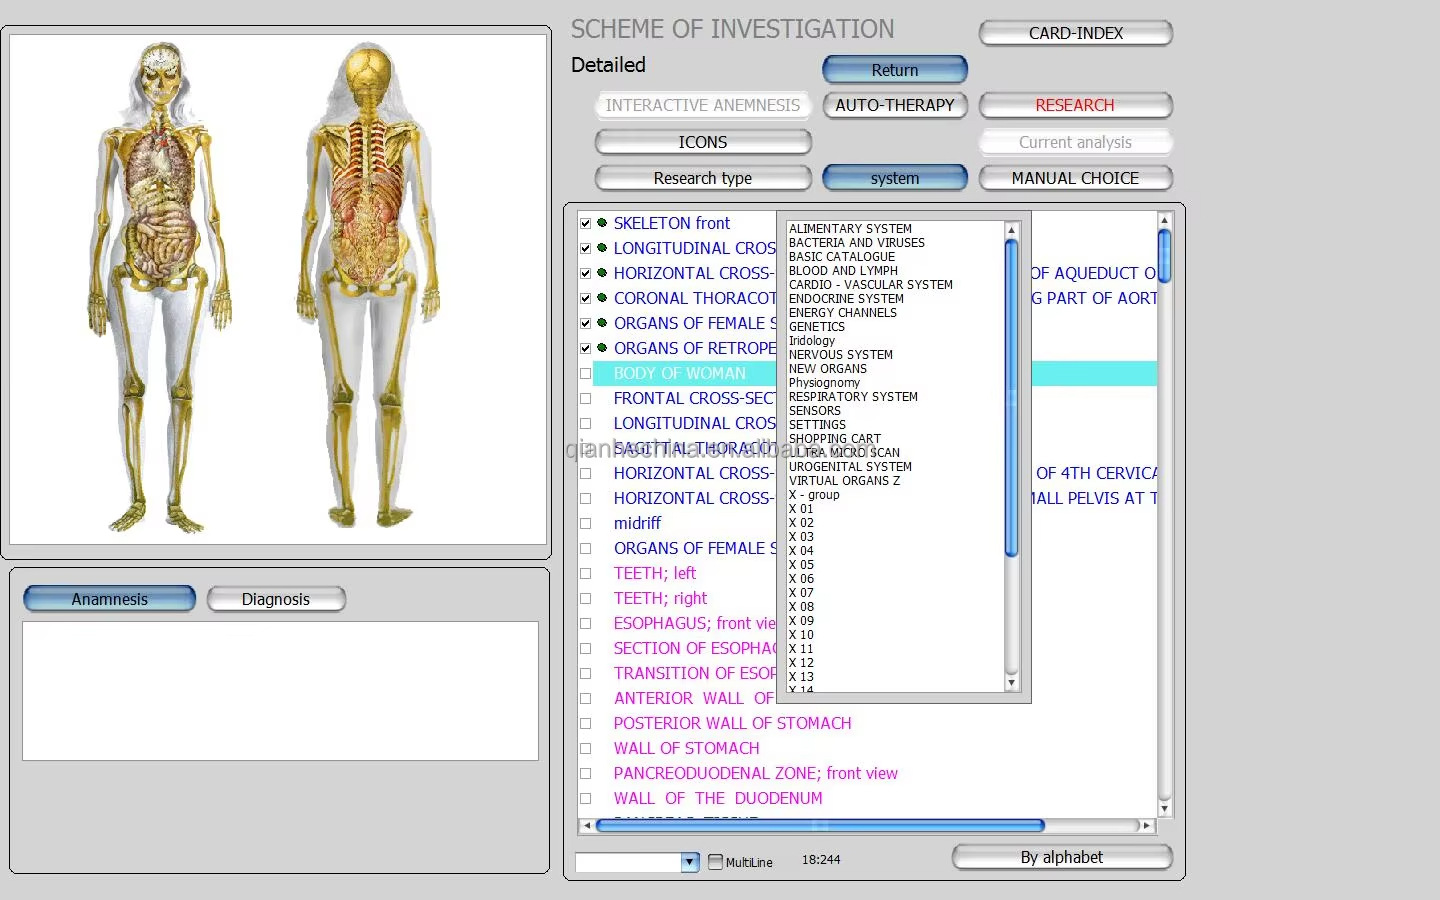This screenshot has height=900, width=1440.
Task: Switch to the Diagnosis tab
Action: pos(275,599)
